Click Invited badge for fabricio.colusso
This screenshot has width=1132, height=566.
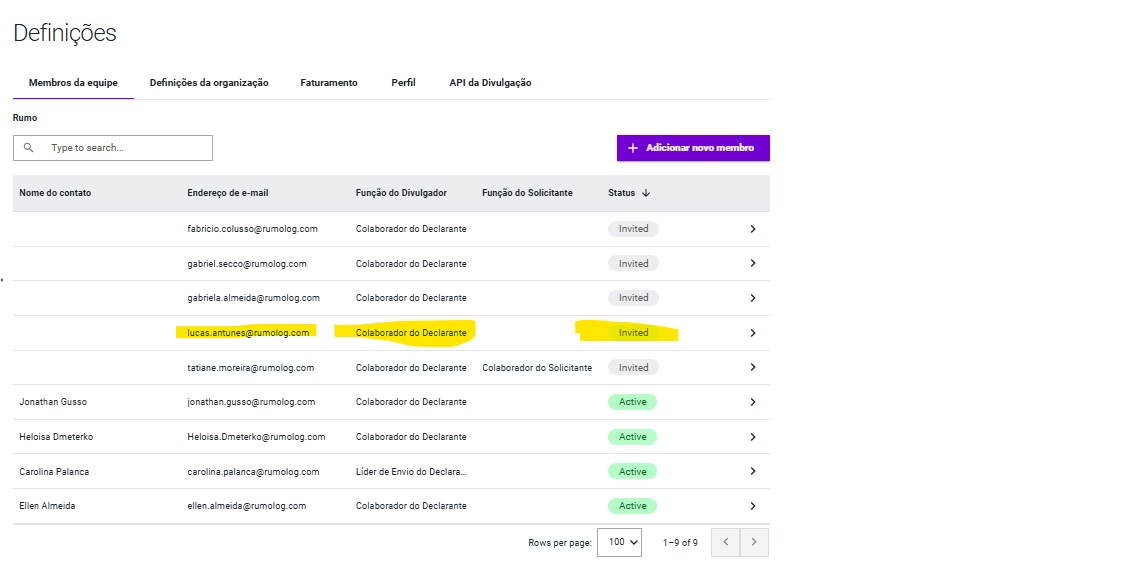(633, 229)
